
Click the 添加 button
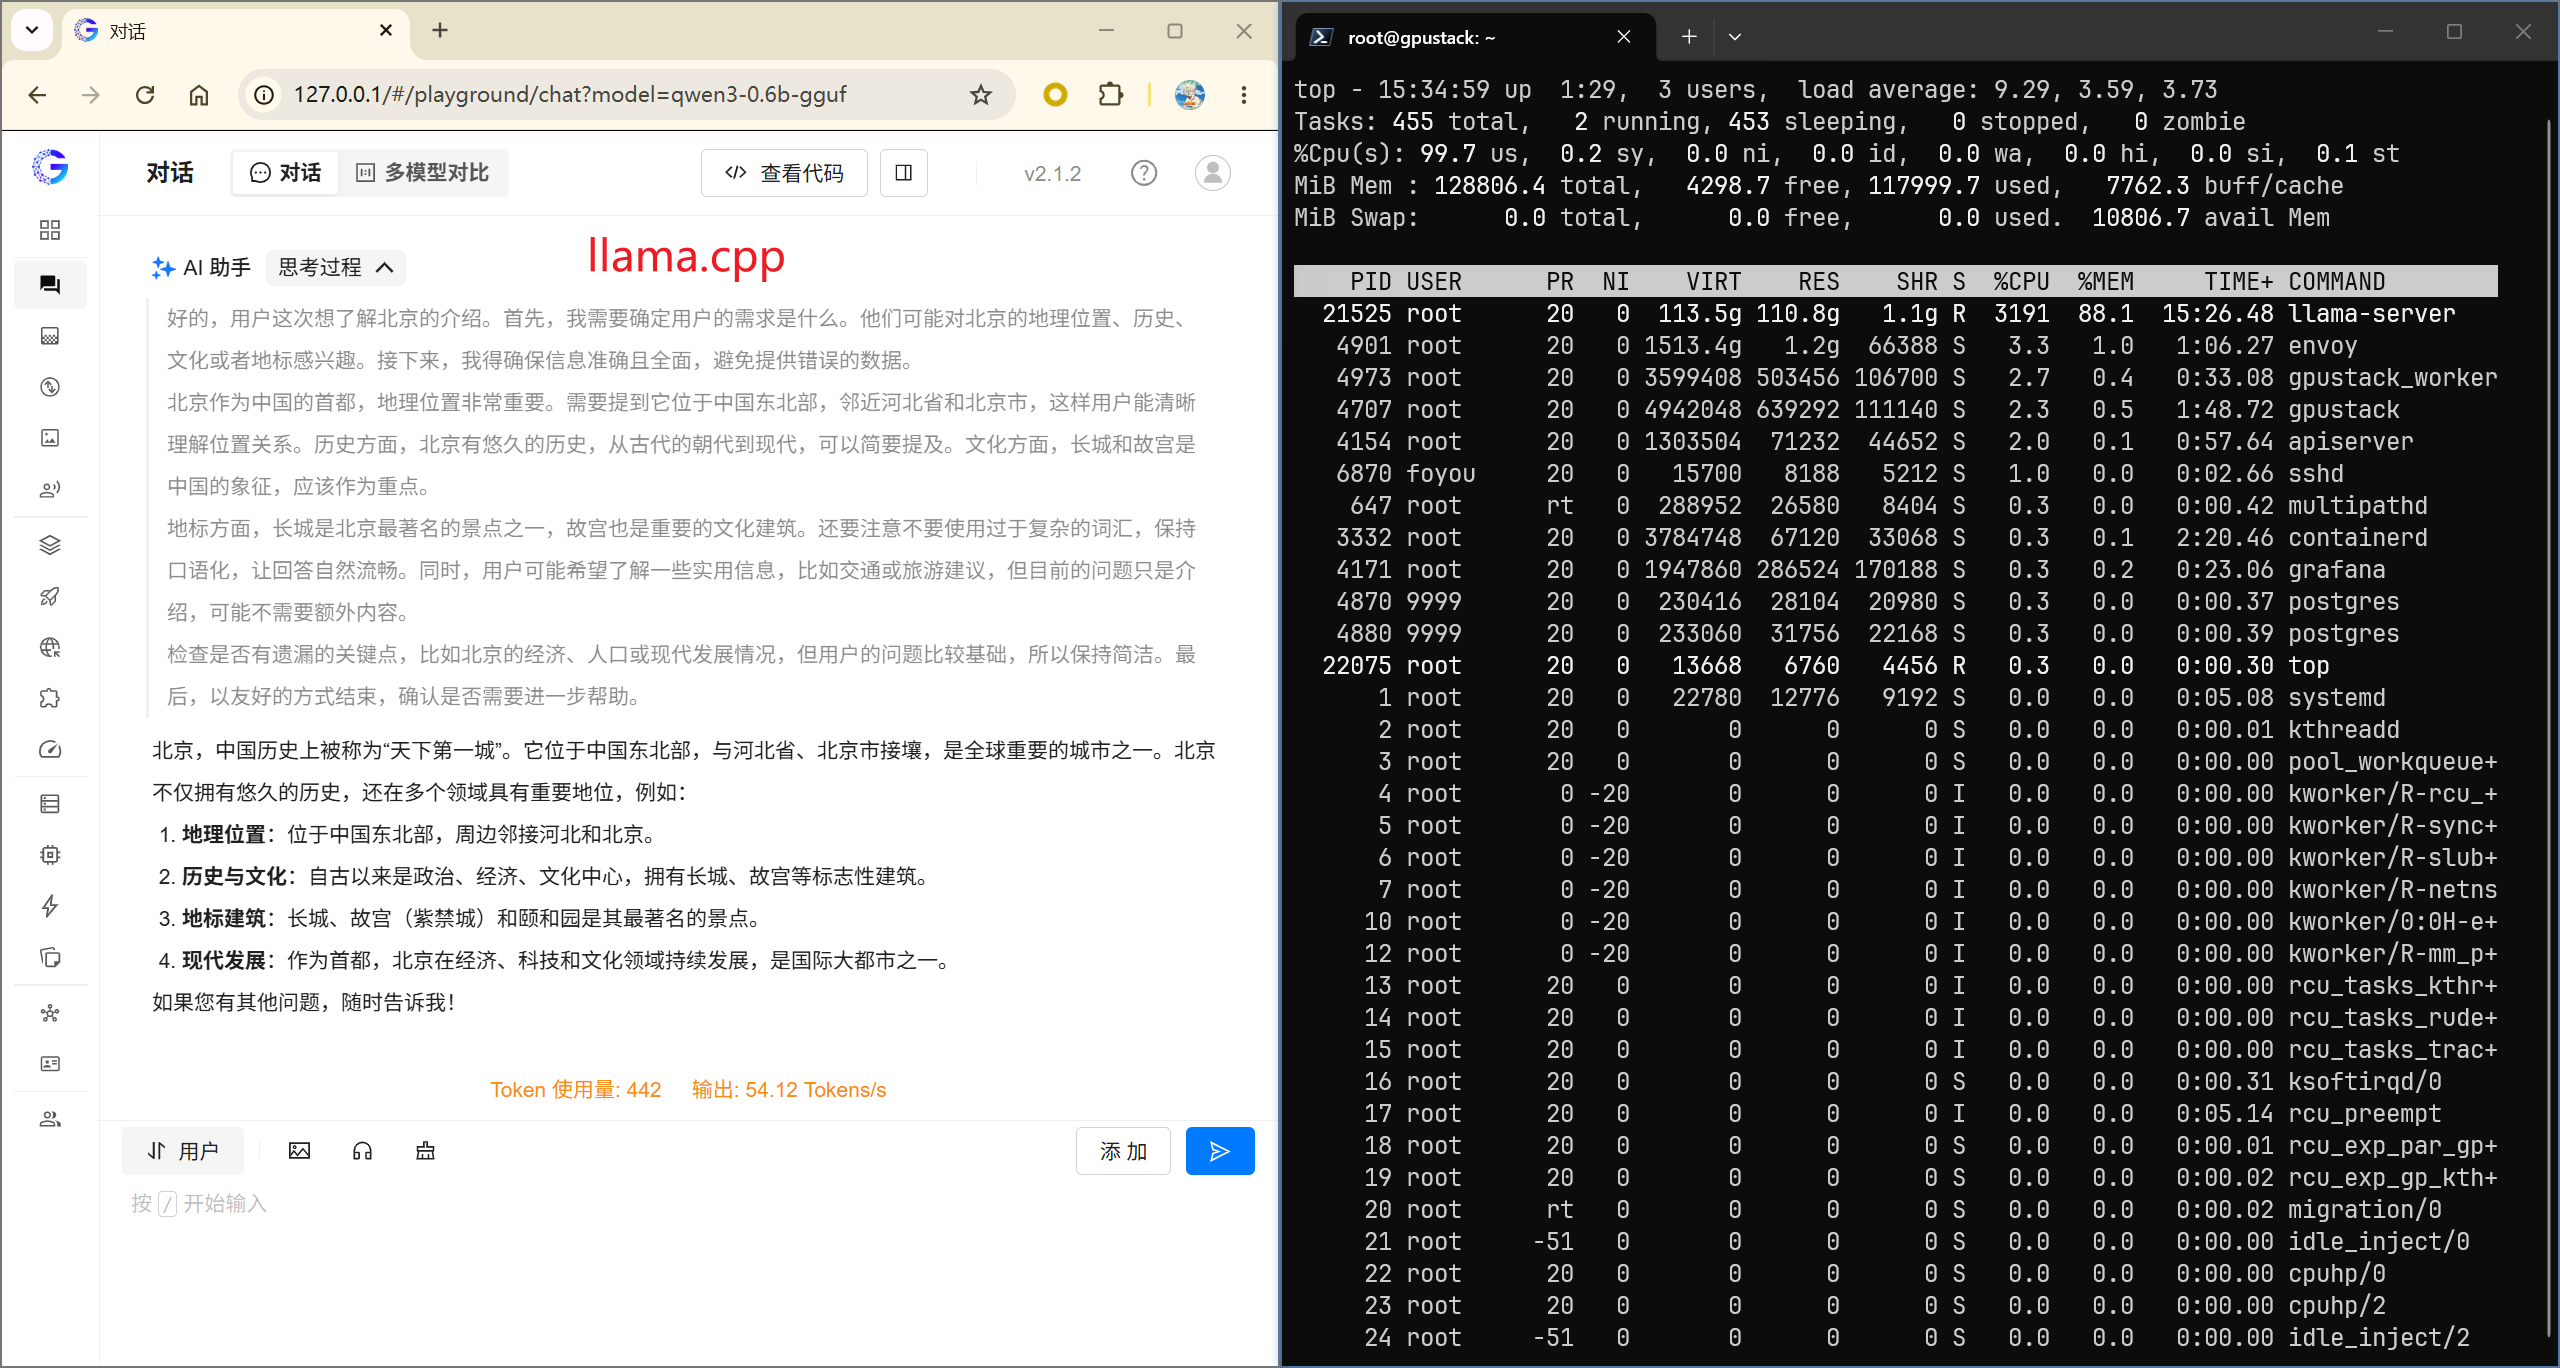click(x=1123, y=1151)
